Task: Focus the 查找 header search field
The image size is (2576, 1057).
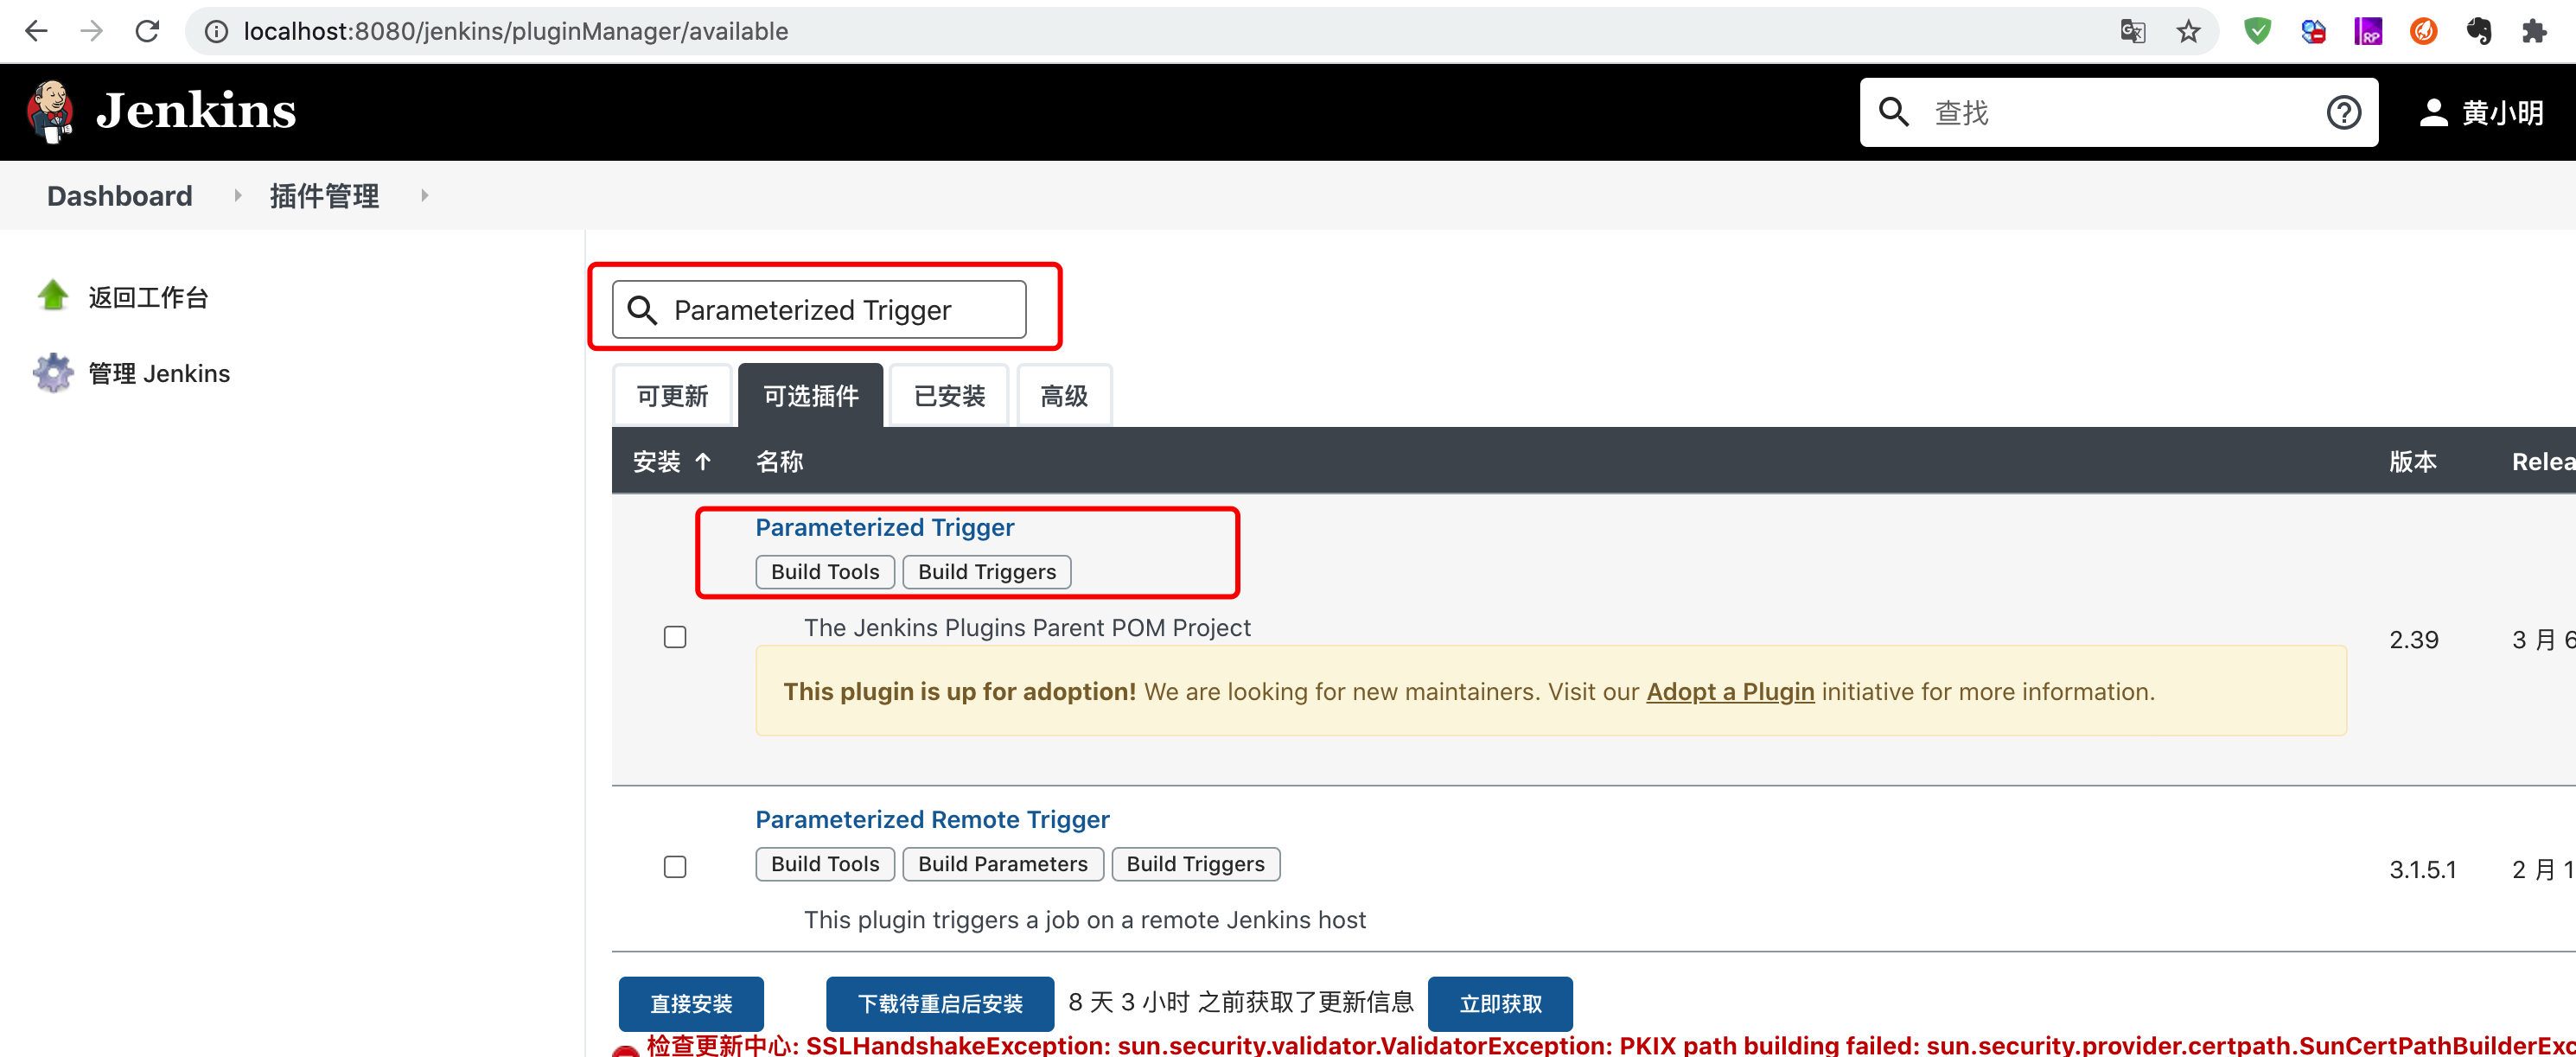Action: pyautogui.click(x=2118, y=113)
